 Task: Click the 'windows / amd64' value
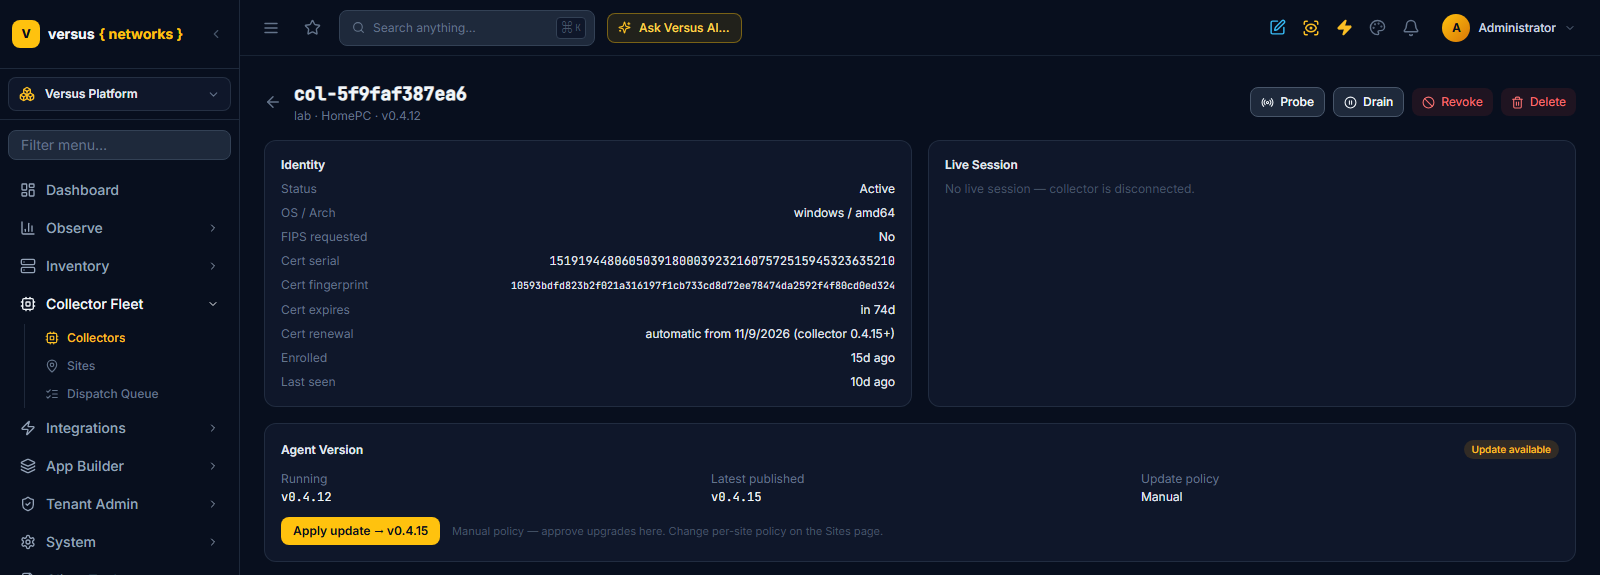pos(844,213)
